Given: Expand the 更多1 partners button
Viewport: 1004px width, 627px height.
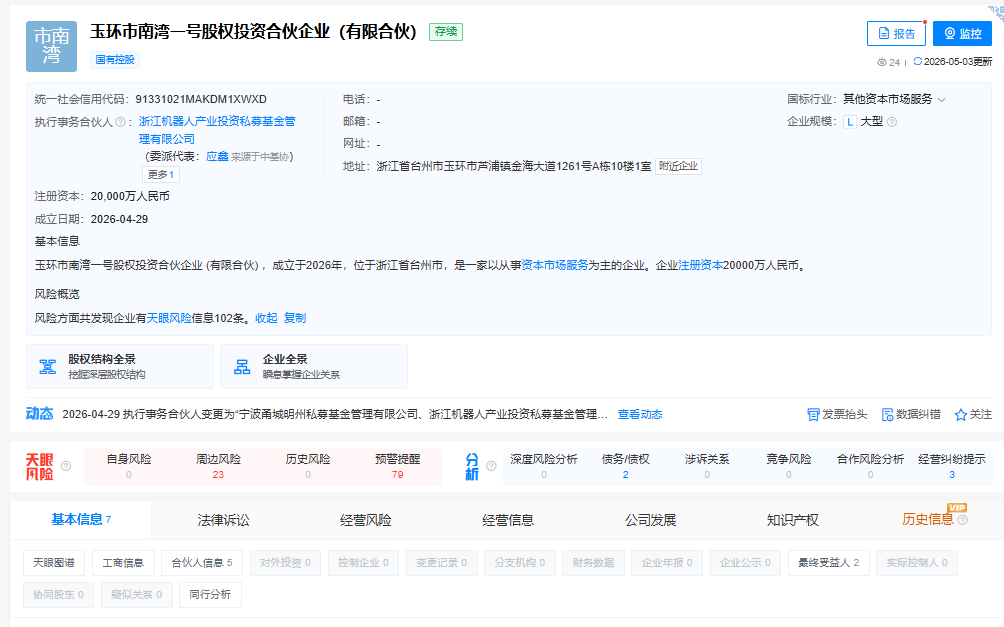Looking at the screenshot, I should point(161,174).
